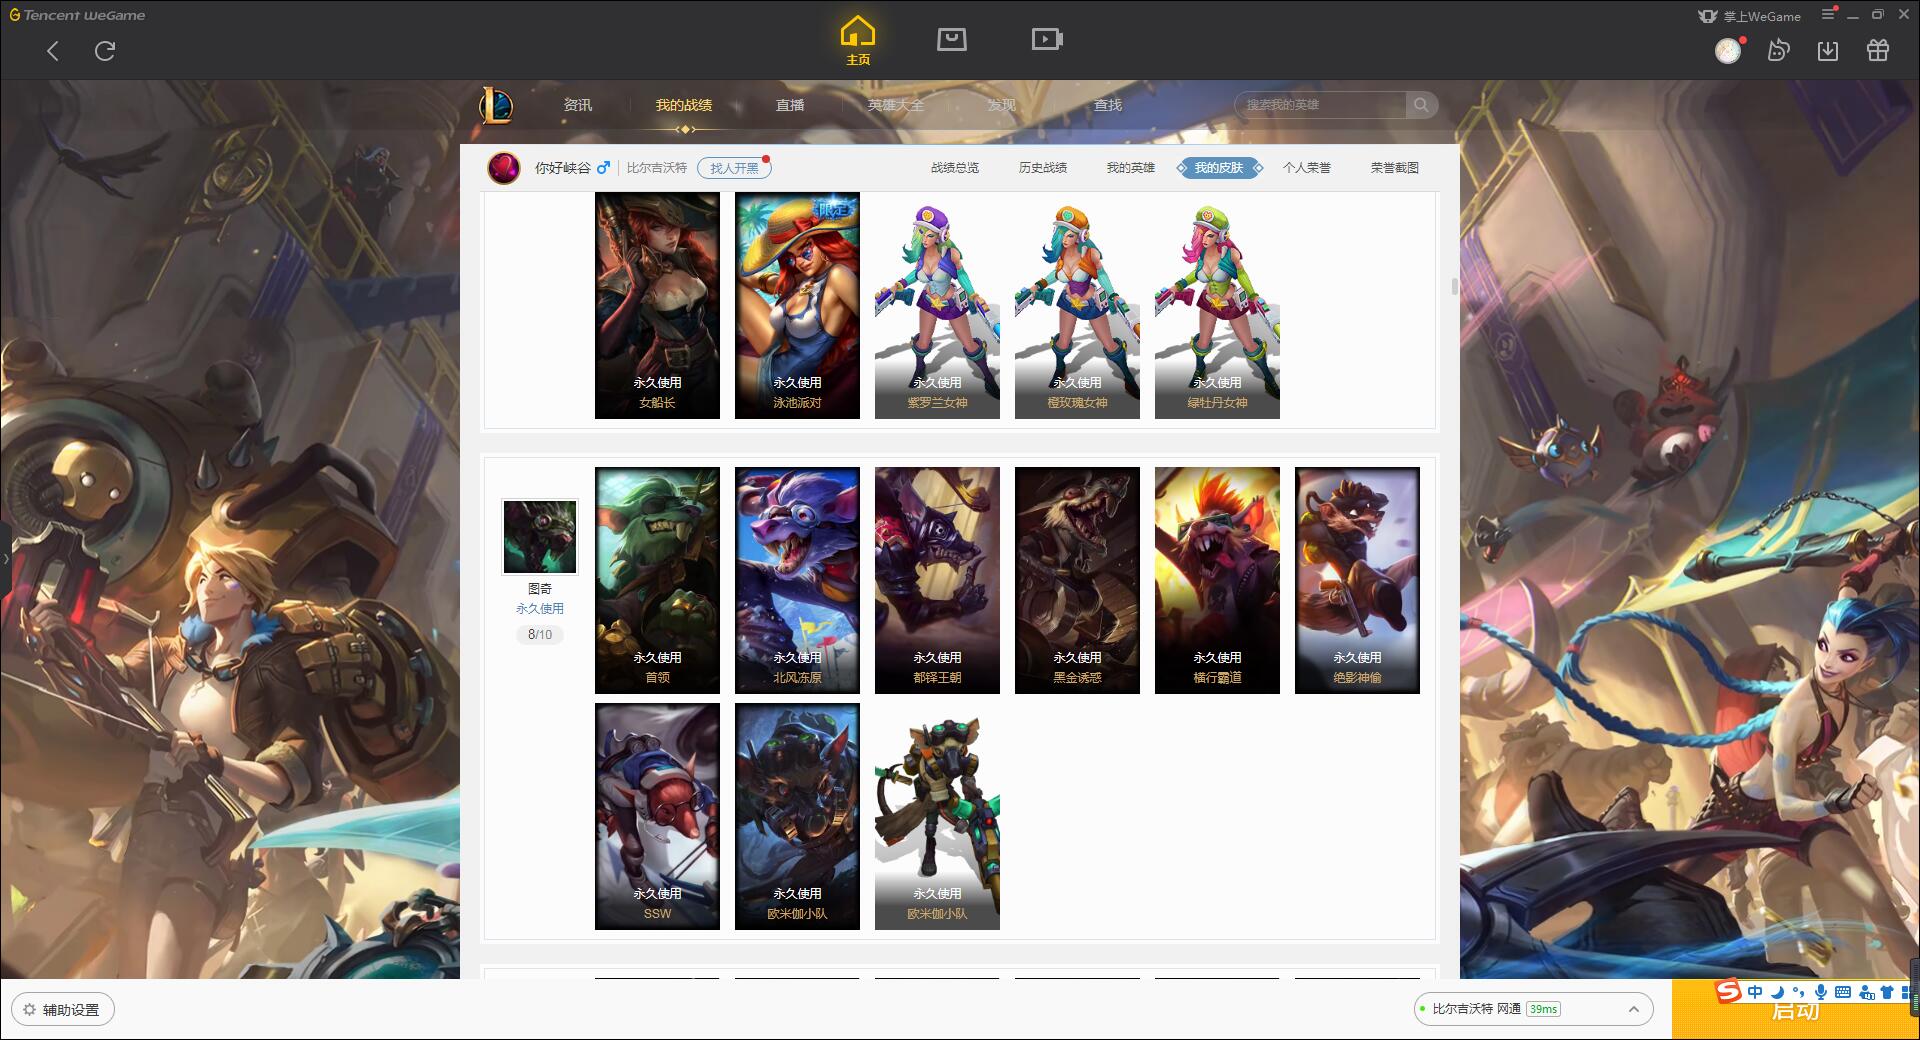Click the 掌上WeGame link
Screen dimensions: 1920x1040
point(1749,16)
